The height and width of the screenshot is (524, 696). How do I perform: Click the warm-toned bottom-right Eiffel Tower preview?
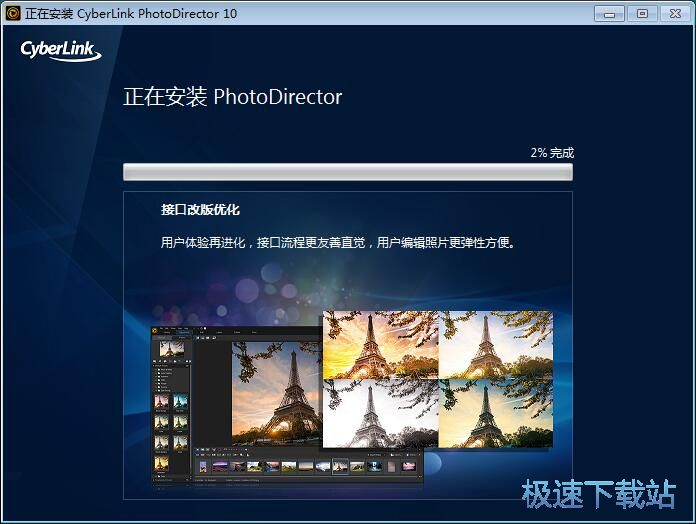pos(496,414)
